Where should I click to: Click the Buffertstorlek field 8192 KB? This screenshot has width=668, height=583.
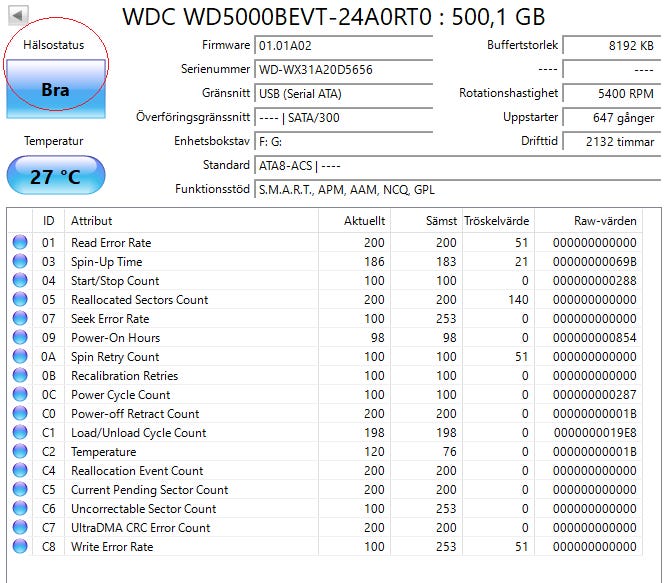click(612, 45)
